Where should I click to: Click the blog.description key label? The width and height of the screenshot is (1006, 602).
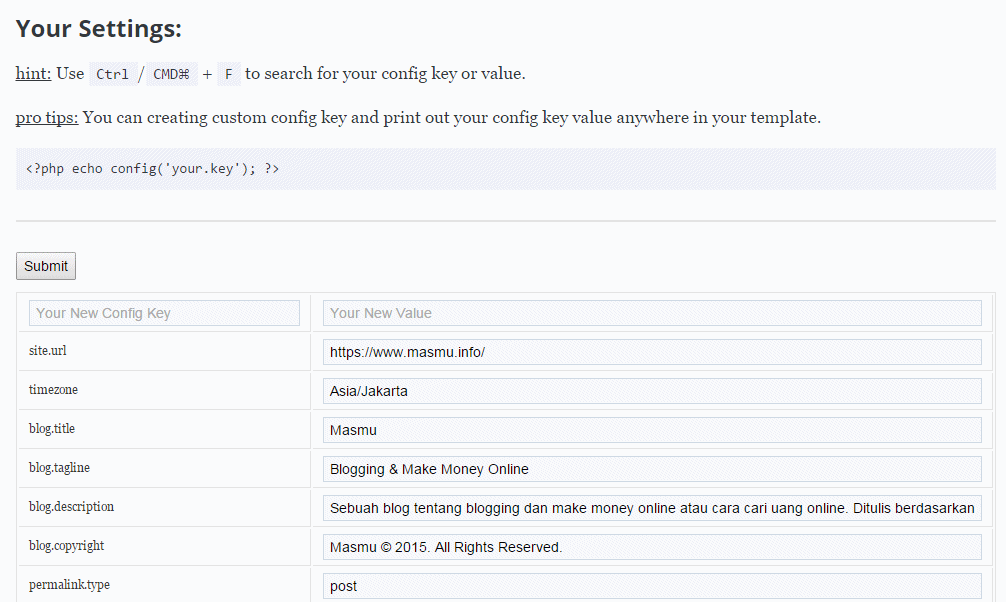pyautogui.click(x=71, y=507)
